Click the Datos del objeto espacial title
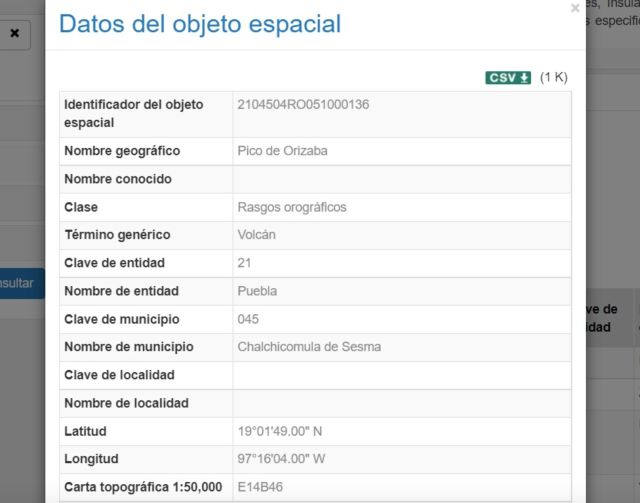This screenshot has width=640, height=503. (x=200, y=24)
